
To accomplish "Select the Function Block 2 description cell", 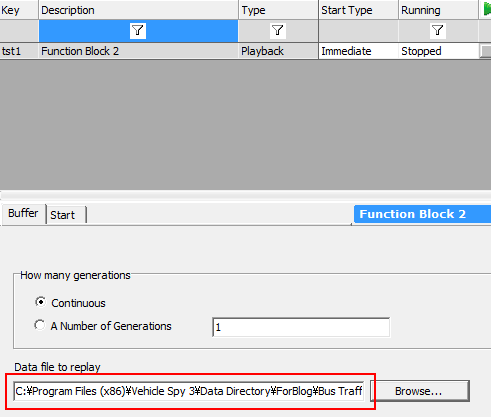I will (x=138, y=51).
